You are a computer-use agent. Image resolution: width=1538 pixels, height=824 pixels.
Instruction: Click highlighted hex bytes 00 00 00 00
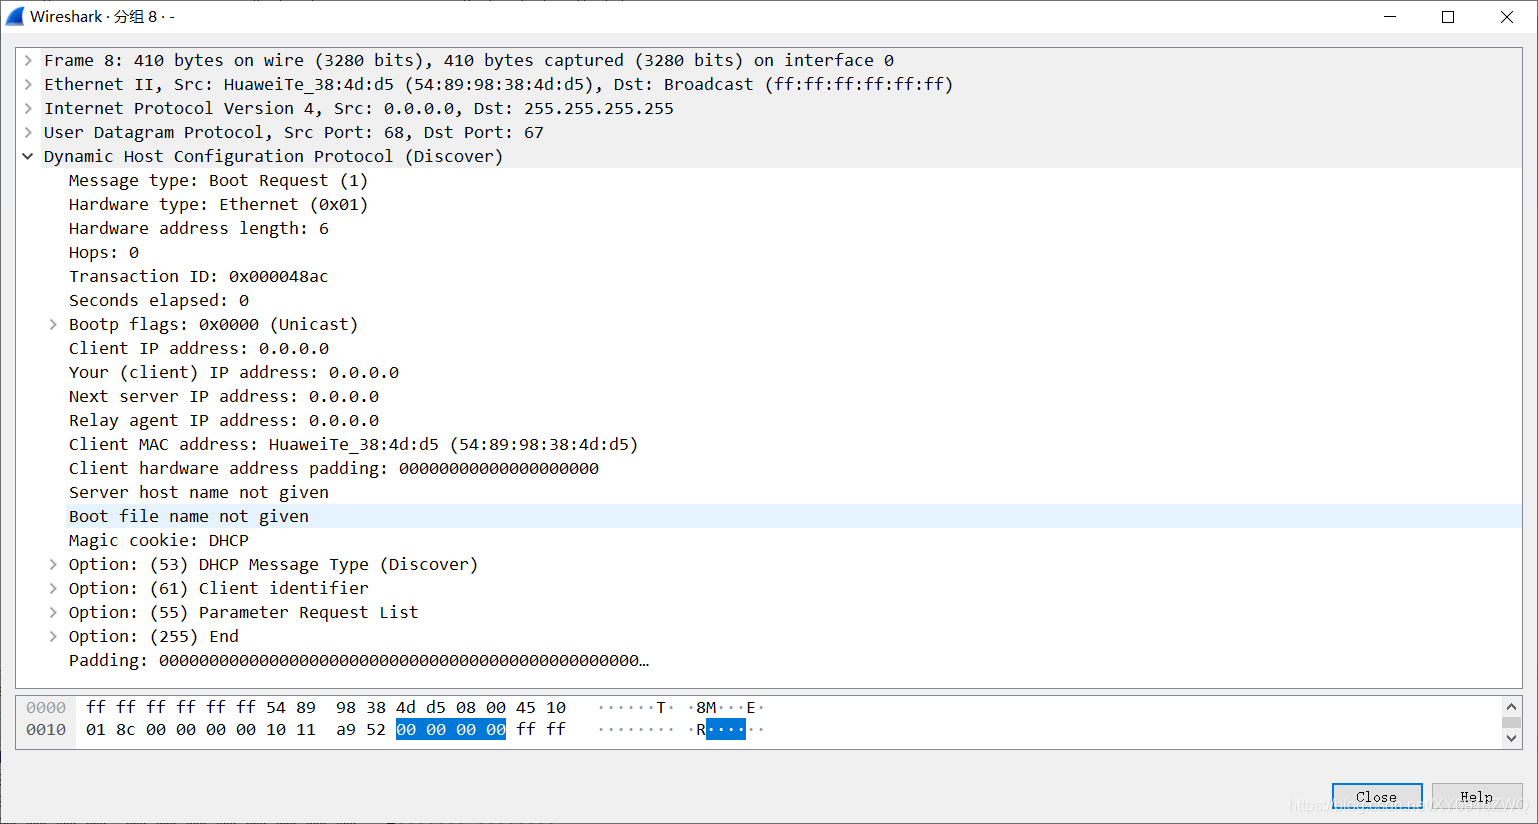click(451, 729)
